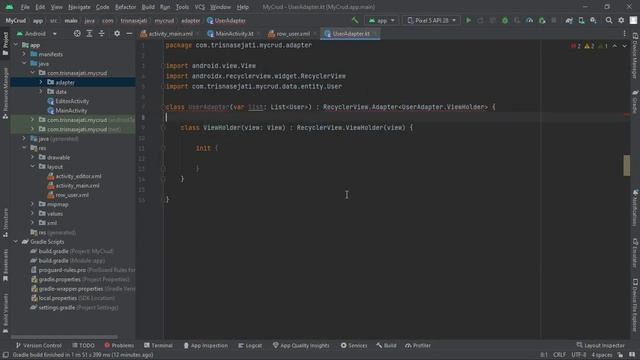
Task: Go to previous highlighted error arrow
Action: (615, 46)
